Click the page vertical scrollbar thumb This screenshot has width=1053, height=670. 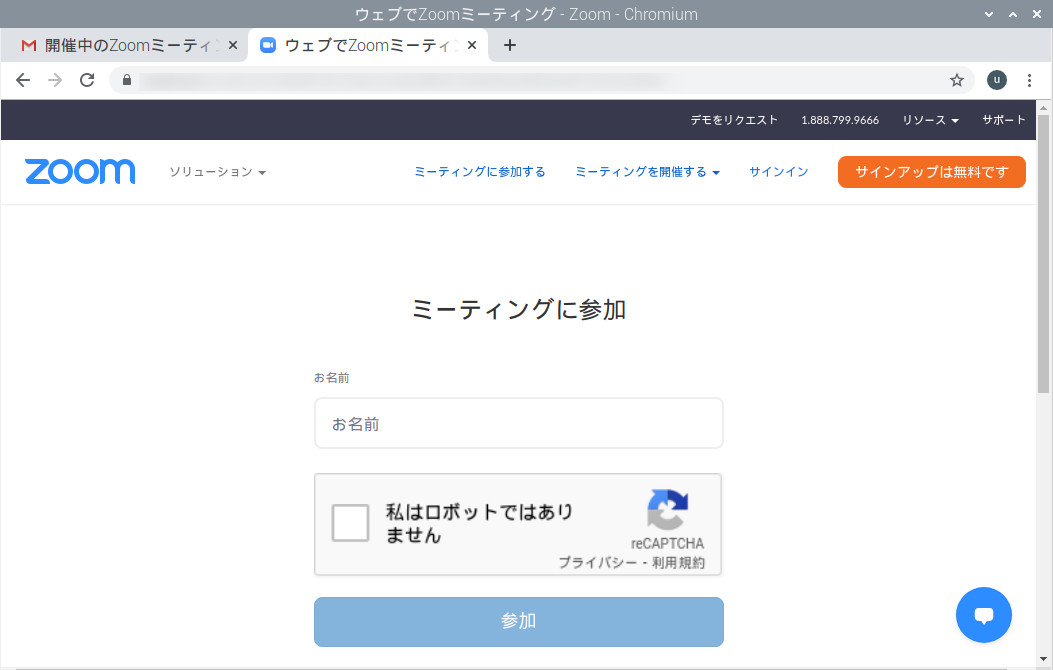[1043, 253]
